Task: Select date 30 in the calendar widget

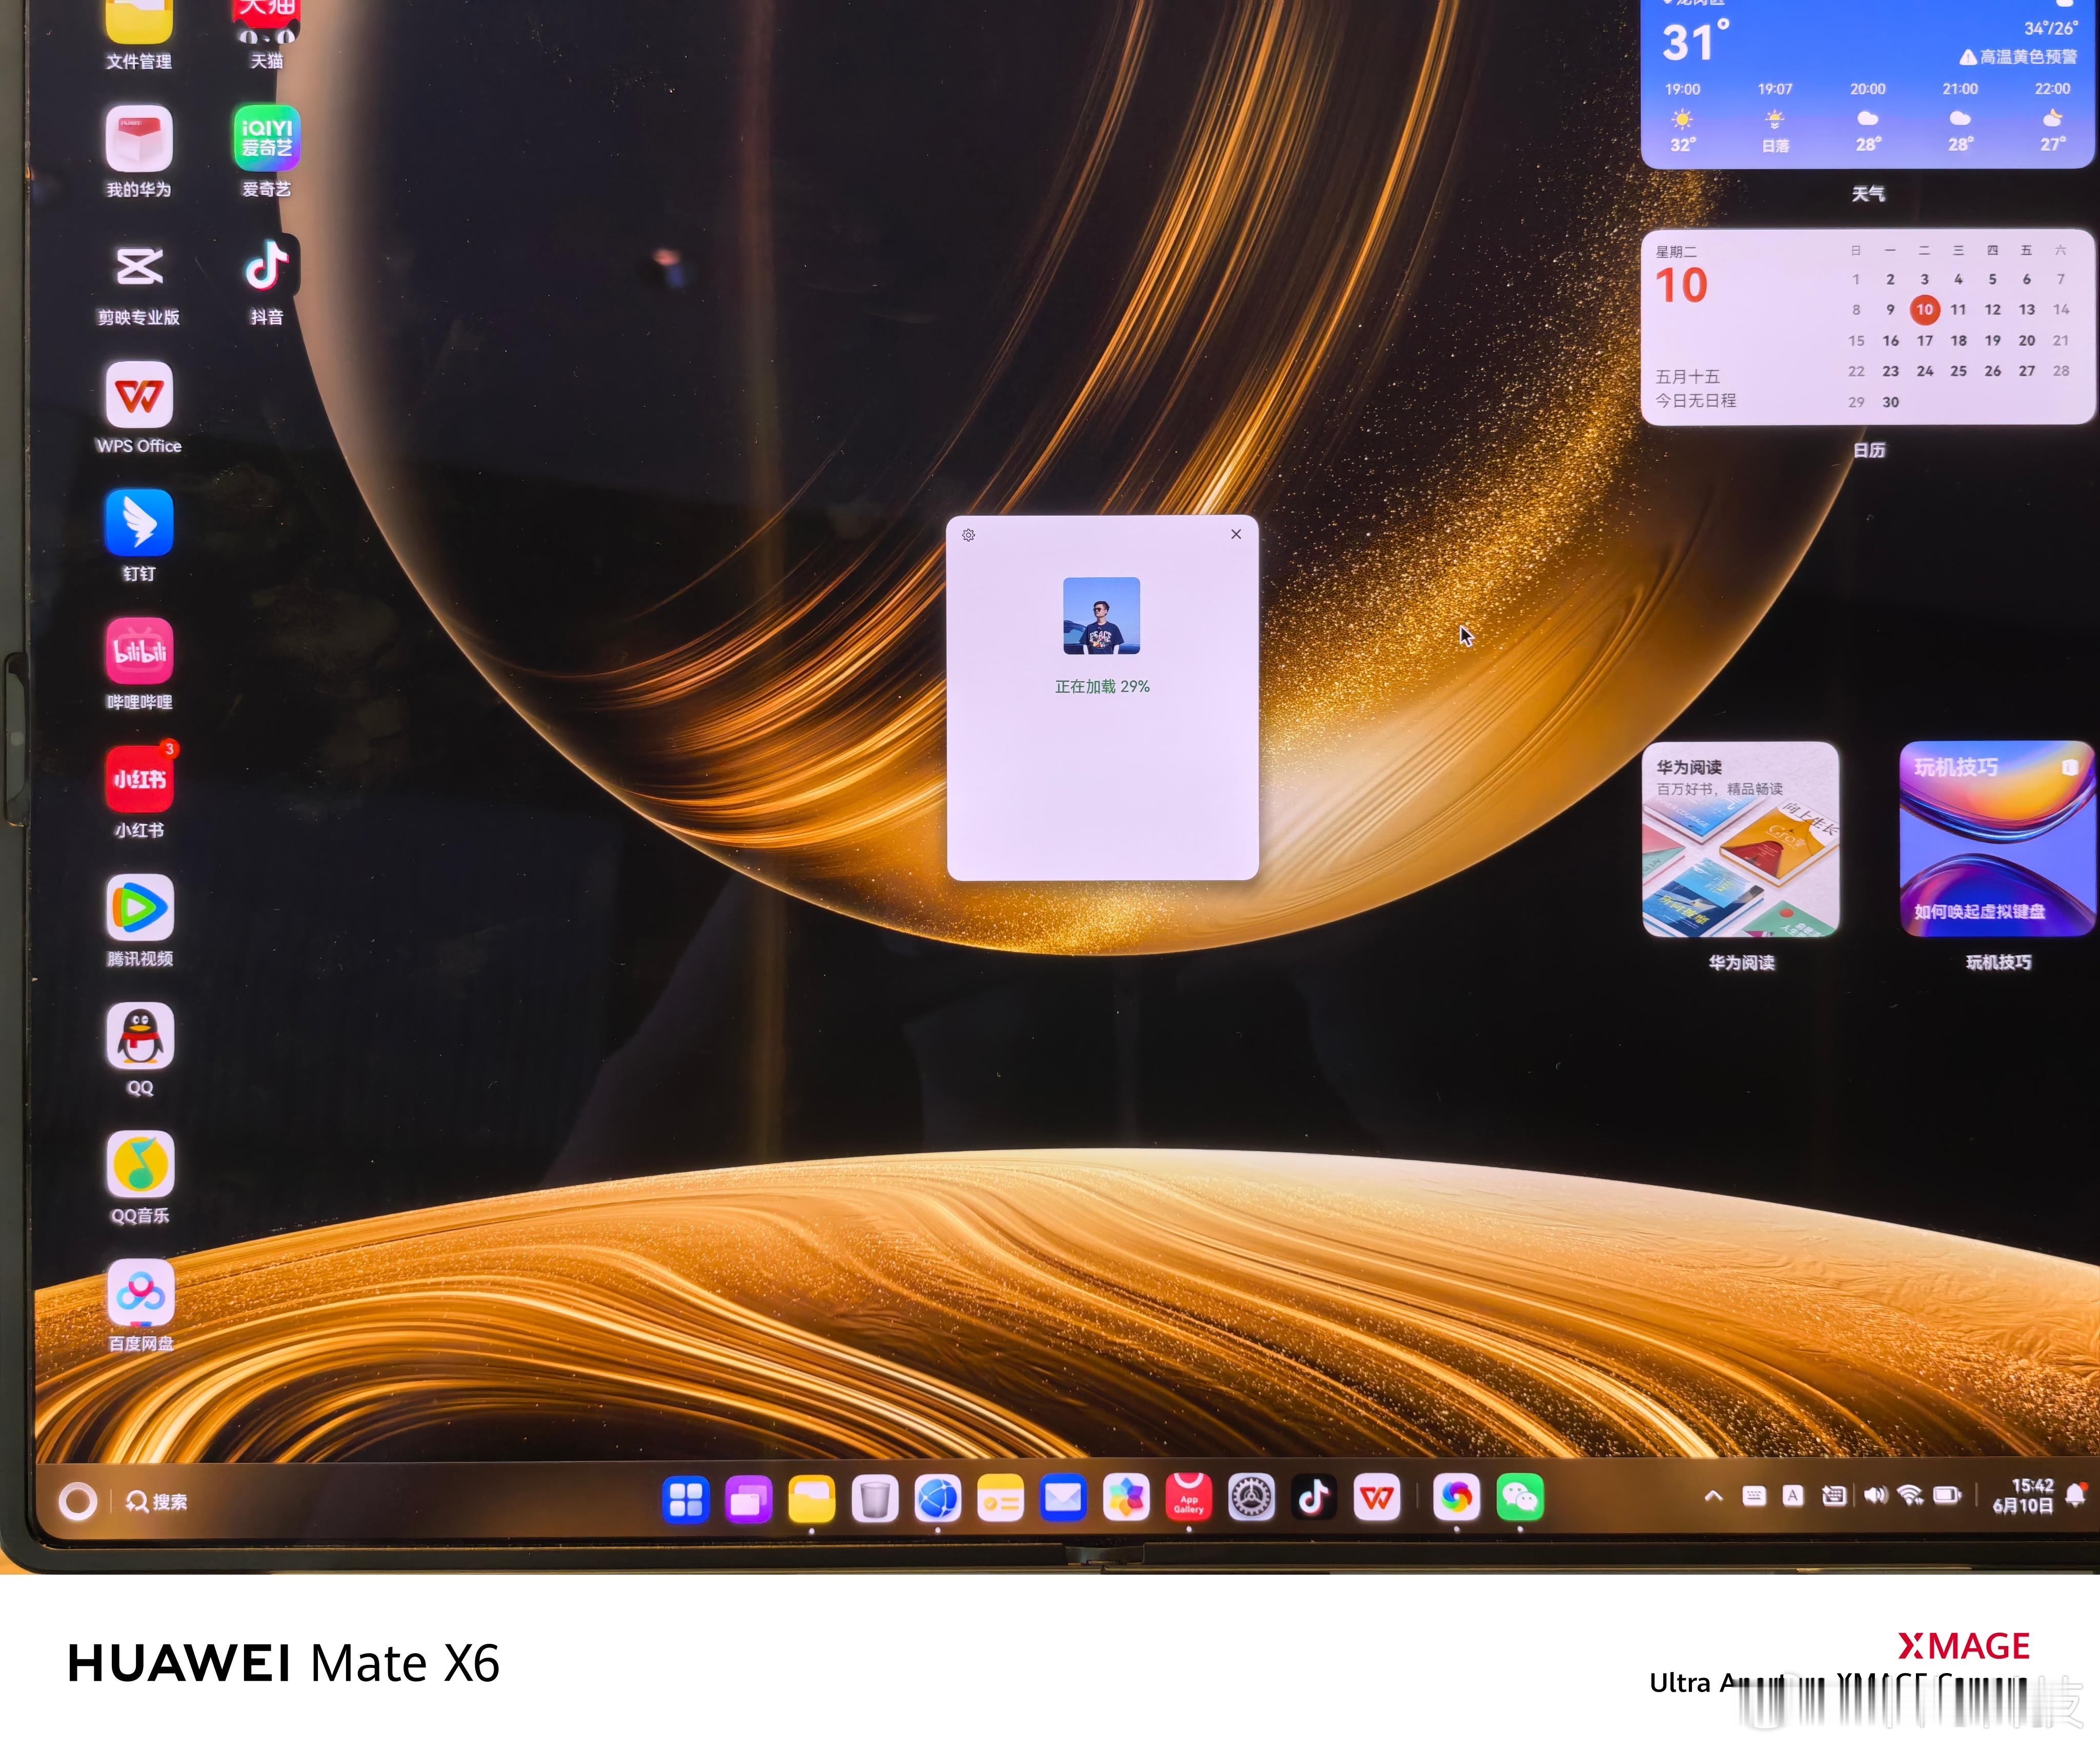Action: click(1891, 402)
